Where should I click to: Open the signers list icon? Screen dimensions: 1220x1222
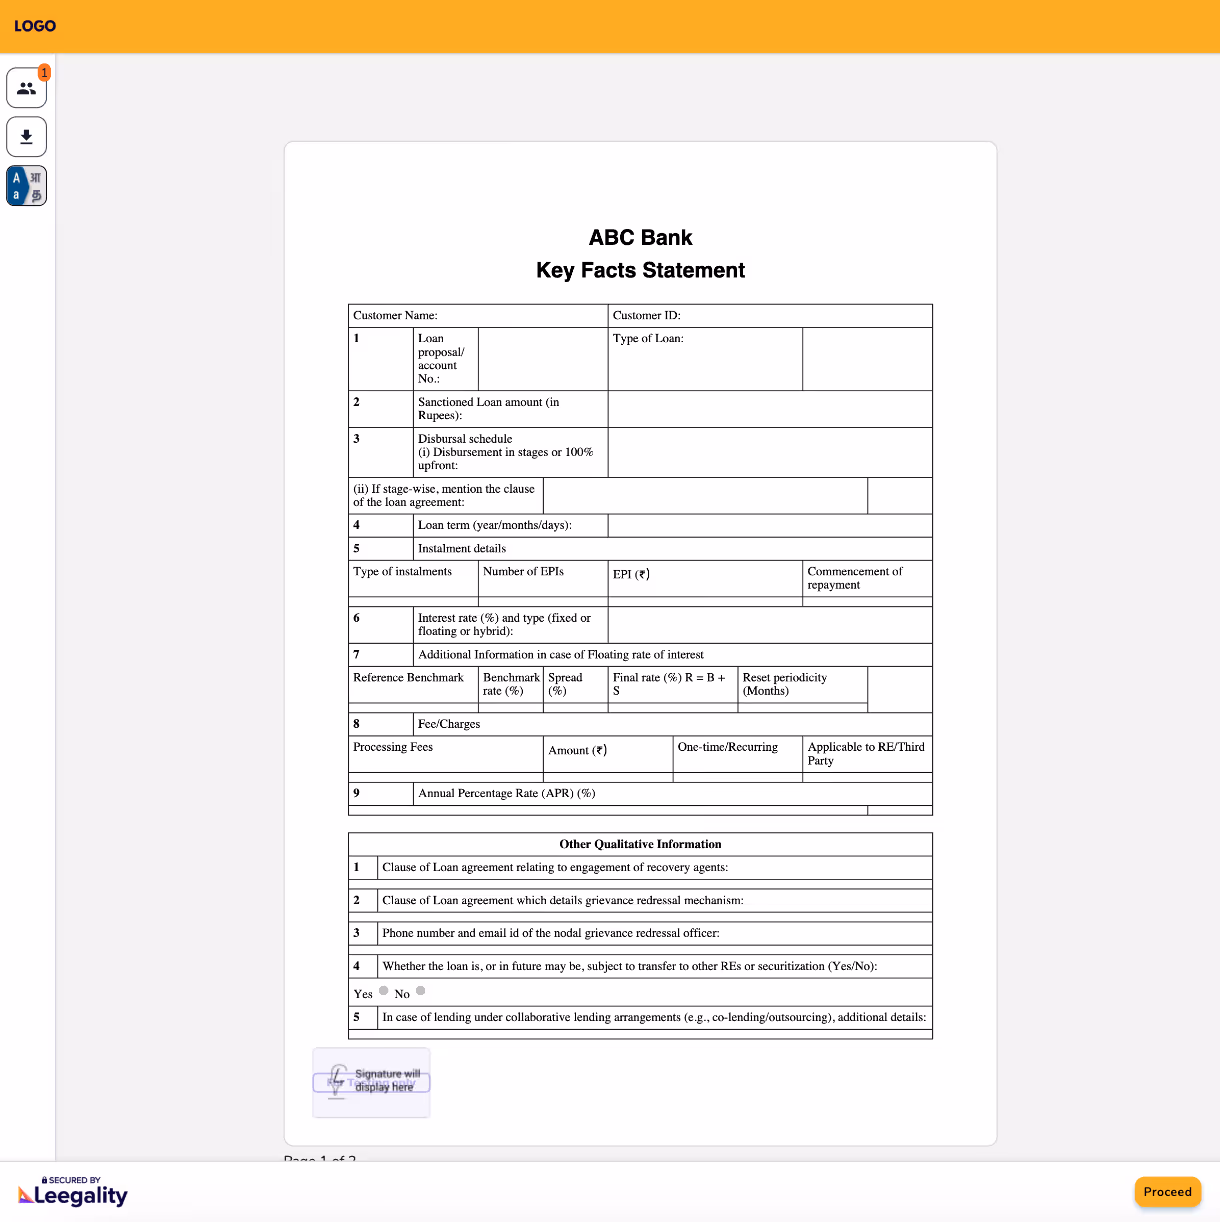point(27,88)
